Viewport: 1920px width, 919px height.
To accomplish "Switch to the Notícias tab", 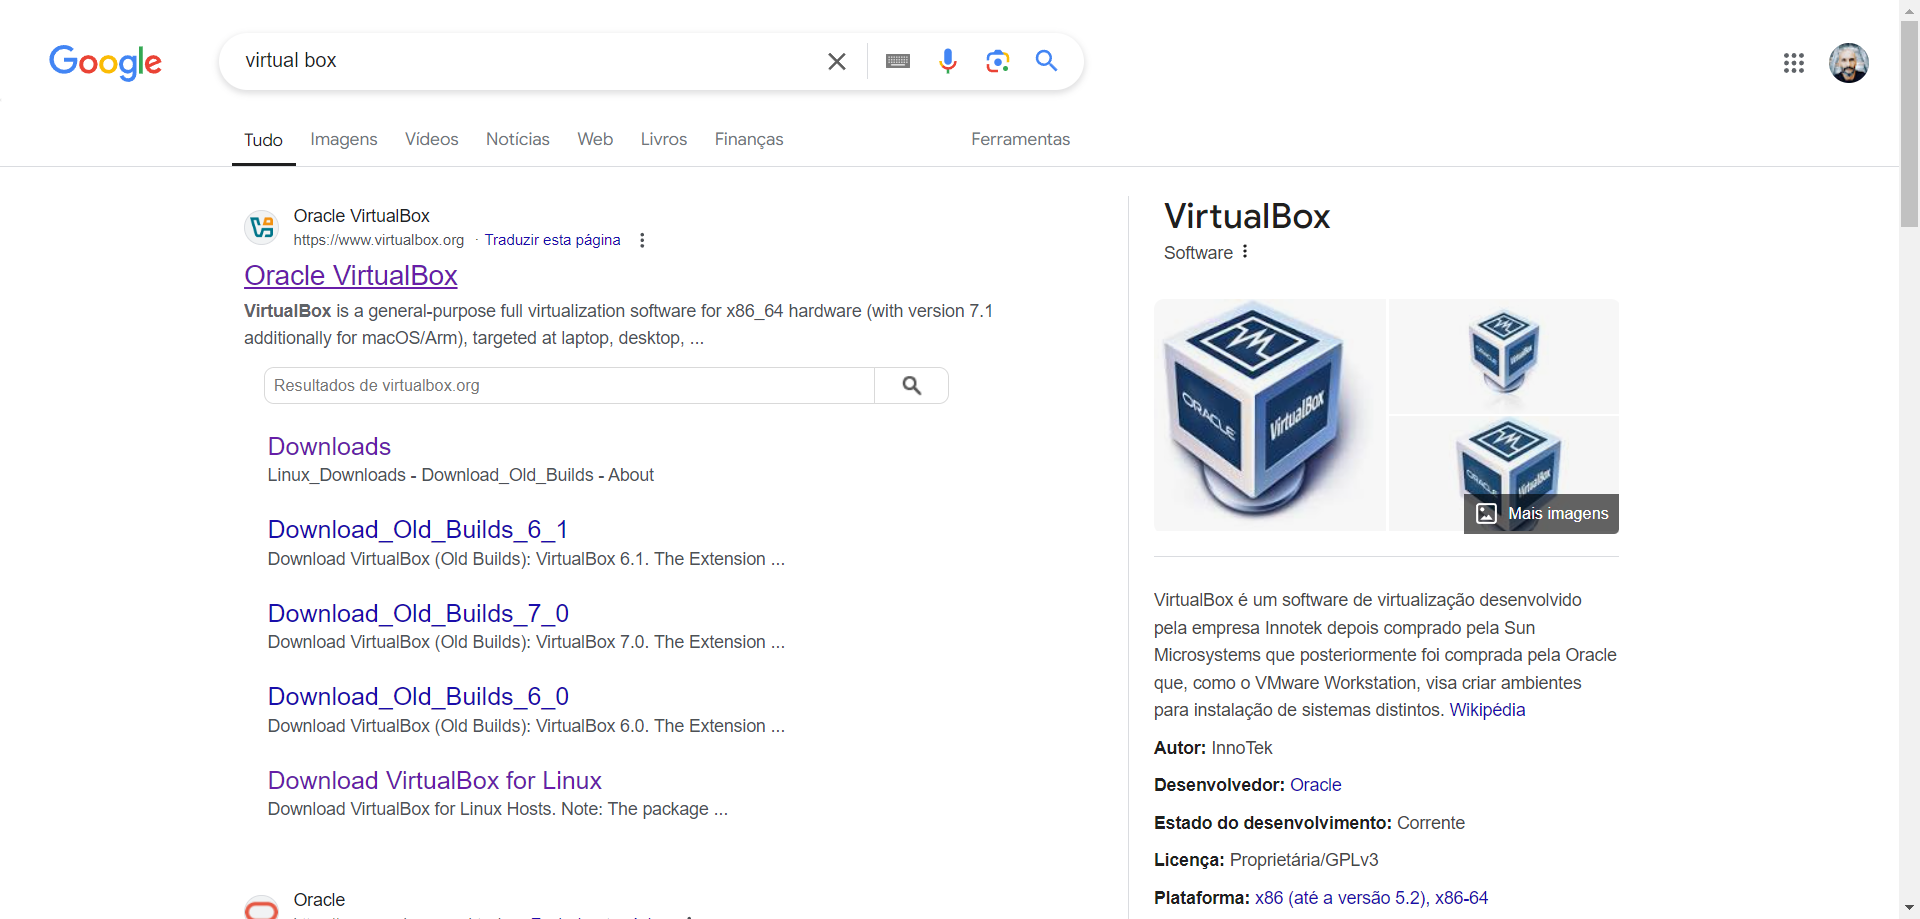I will (518, 139).
